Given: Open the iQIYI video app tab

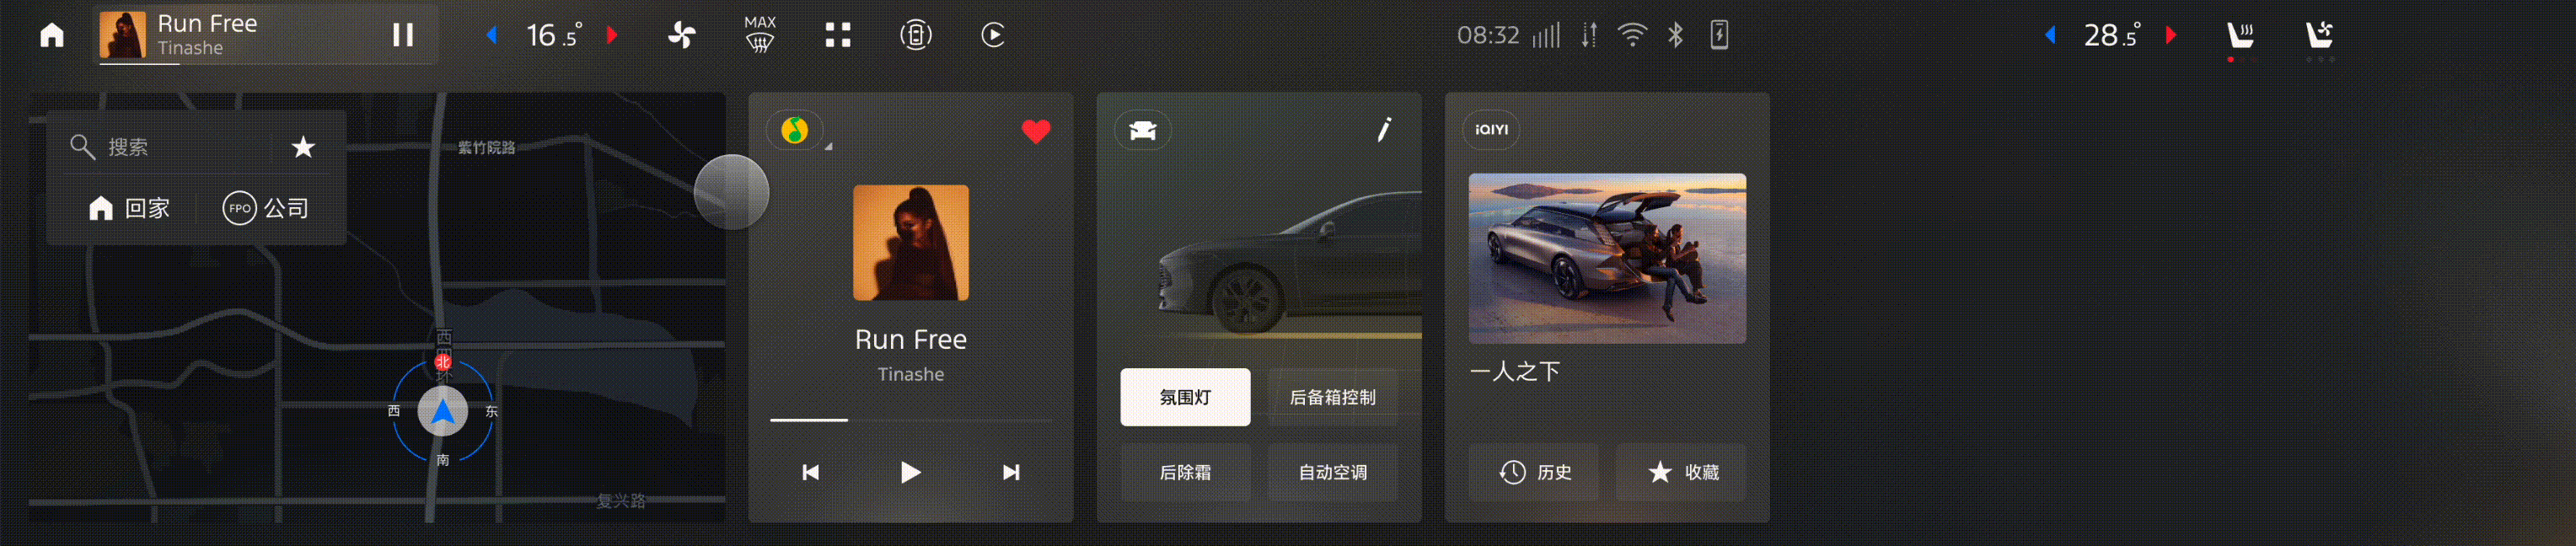Looking at the screenshot, I should coord(1491,130).
